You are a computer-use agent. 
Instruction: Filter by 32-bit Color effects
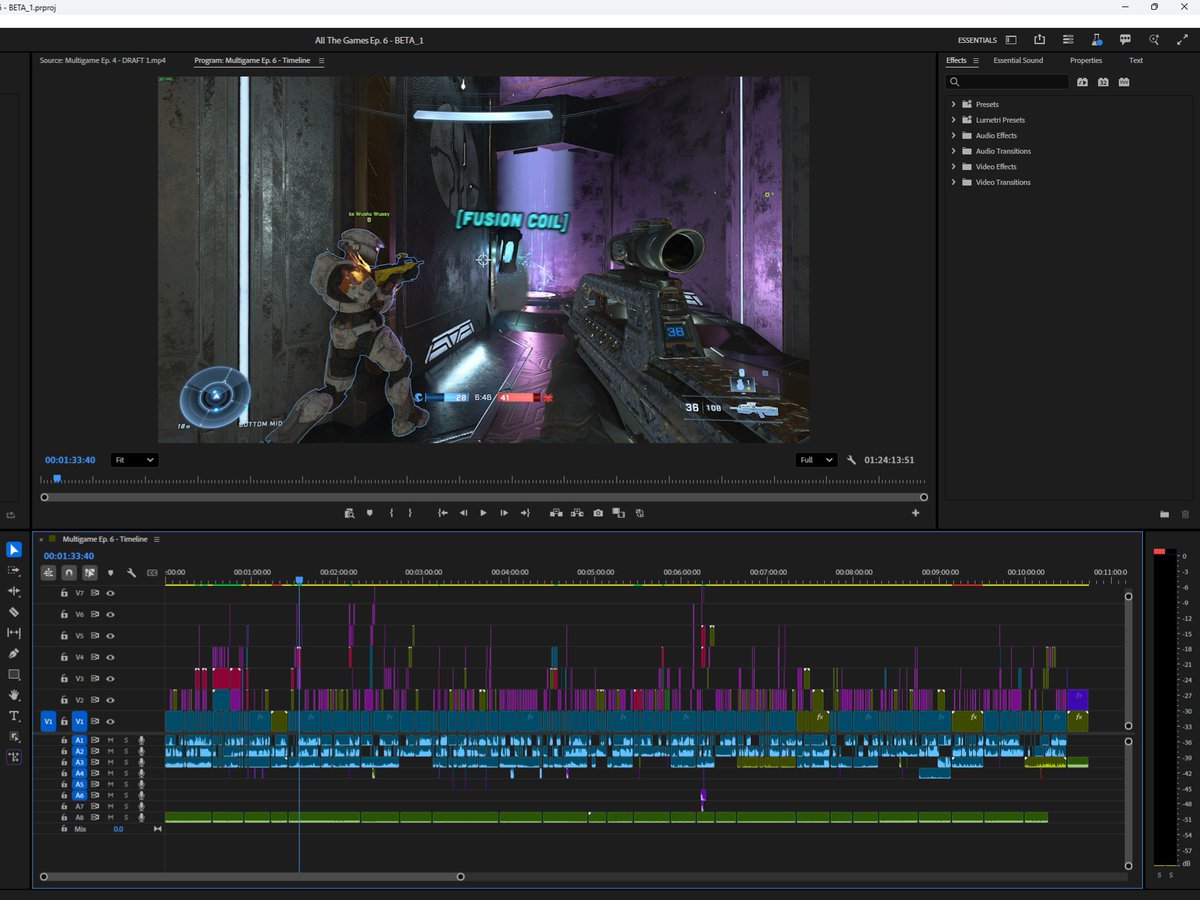tap(1103, 82)
